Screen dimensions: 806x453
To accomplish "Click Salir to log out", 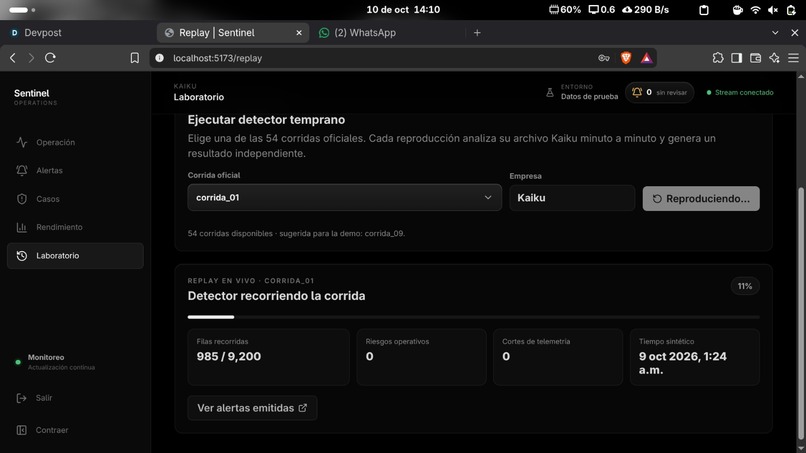I will click(44, 398).
